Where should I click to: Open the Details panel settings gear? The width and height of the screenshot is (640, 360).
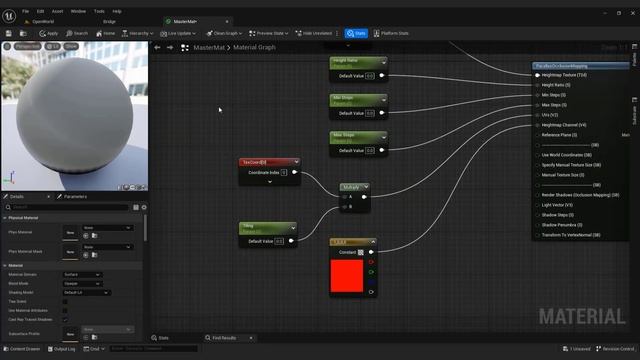(144, 207)
